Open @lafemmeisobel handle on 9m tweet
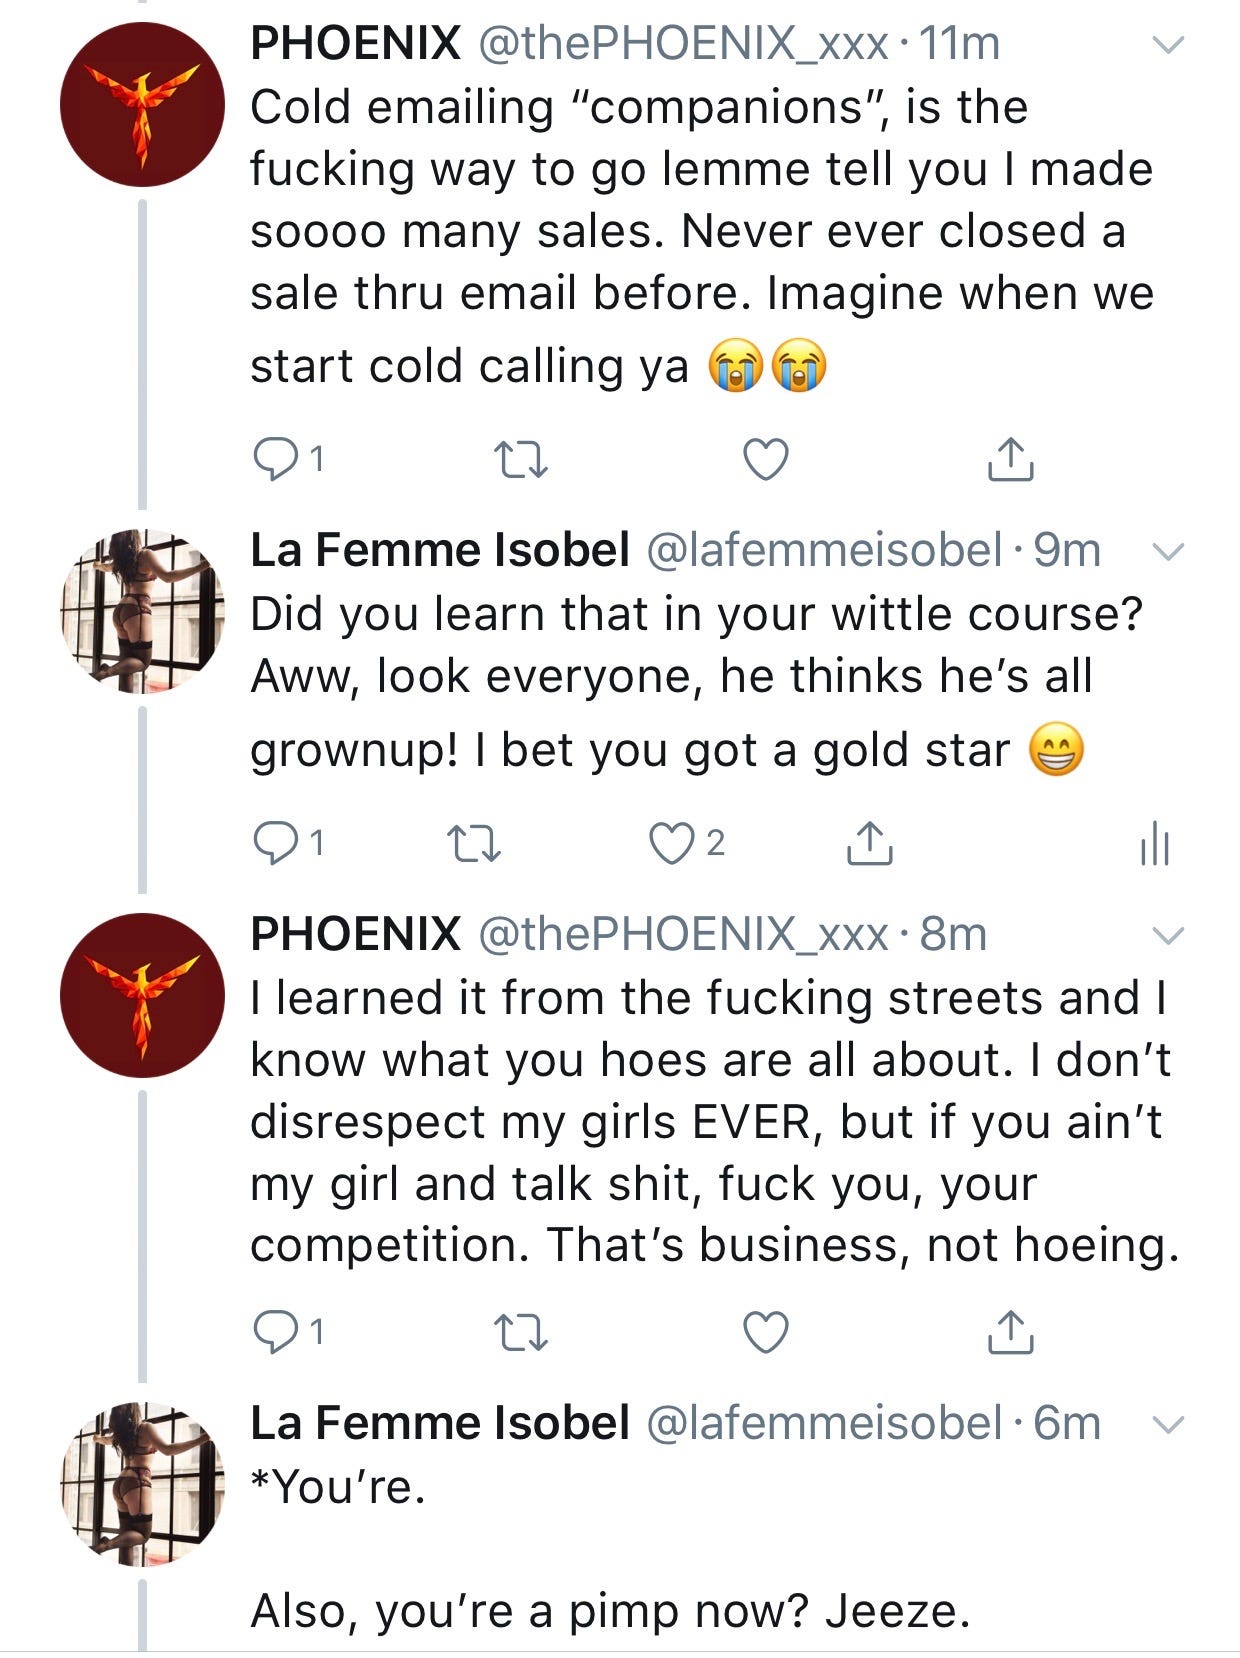Screen dimensions: 1240x1658 click(825, 551)
